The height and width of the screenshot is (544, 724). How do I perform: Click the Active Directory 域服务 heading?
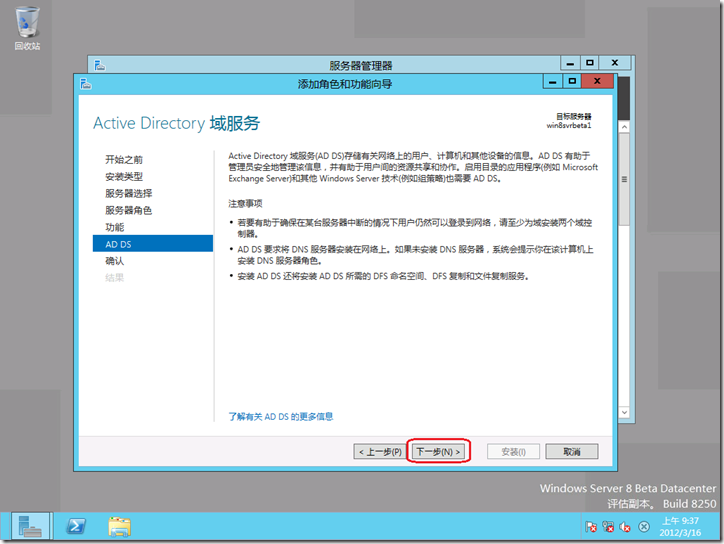point(176,123)
